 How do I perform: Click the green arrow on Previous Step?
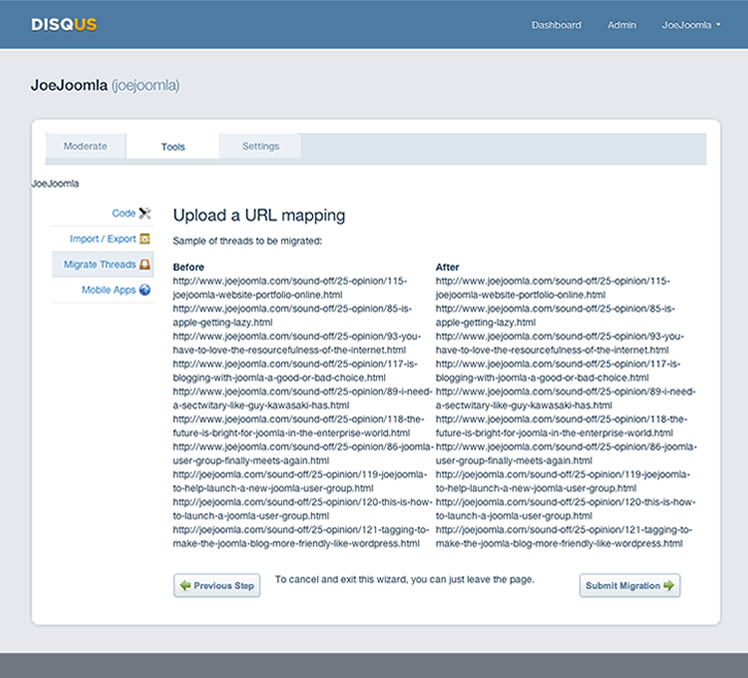coord(184,586)
